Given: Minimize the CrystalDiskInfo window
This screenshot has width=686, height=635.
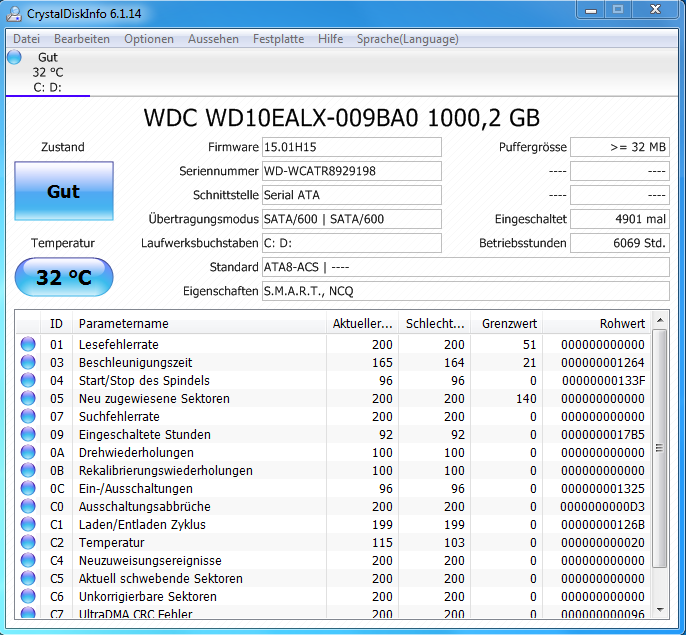Looking at the screenshot, I should [x=591, y=10].
